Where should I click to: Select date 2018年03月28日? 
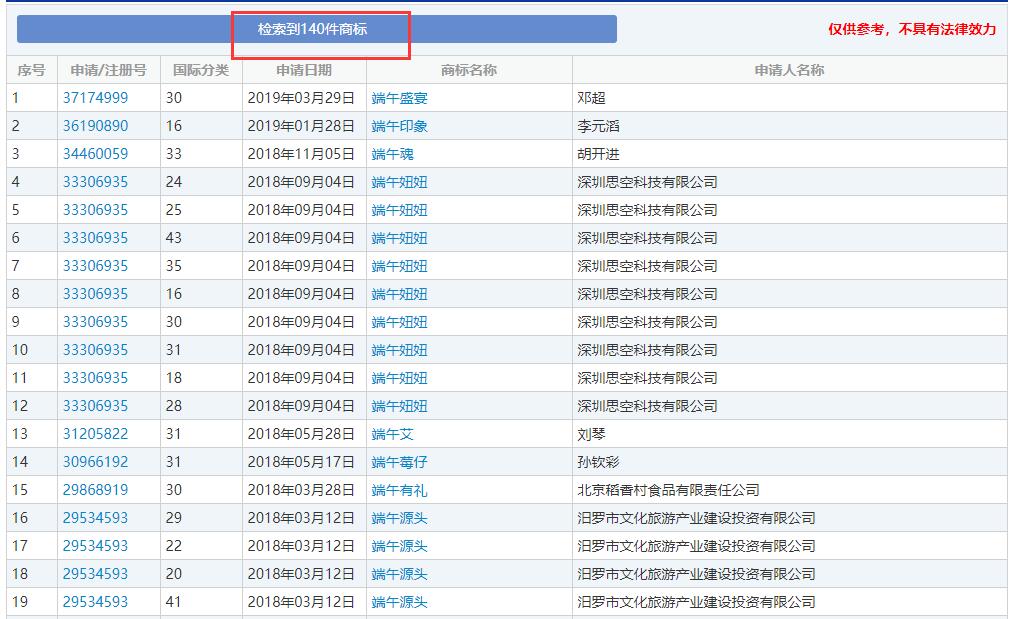[301, 490]
